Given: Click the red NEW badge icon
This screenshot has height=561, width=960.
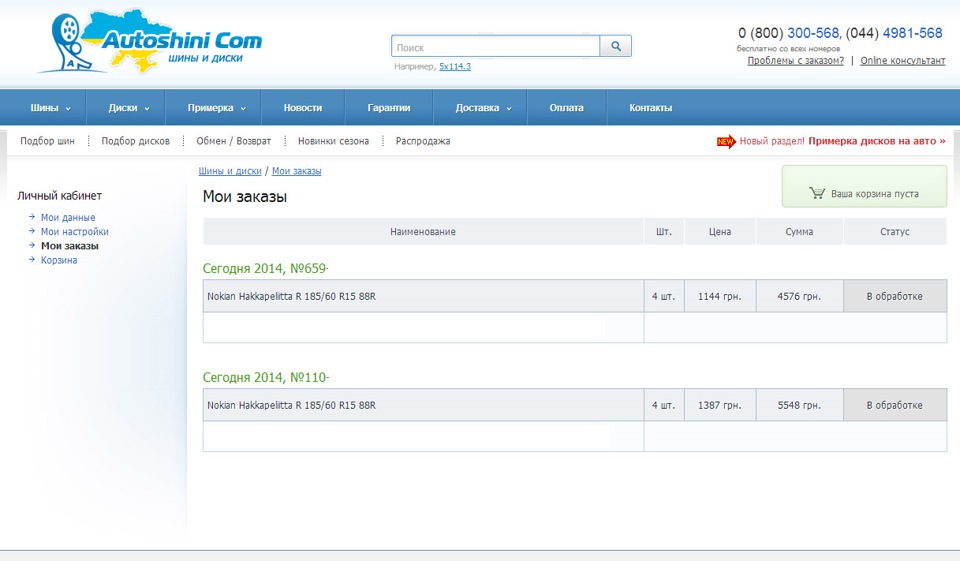Looking at the screenshot, I should [x=726, y=141].
